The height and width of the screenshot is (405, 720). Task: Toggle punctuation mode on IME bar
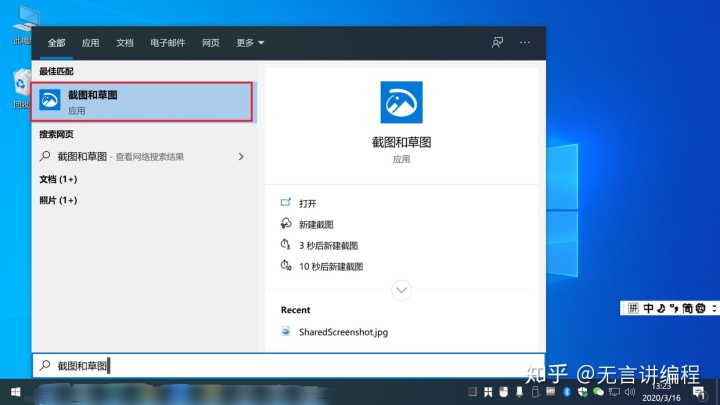pyautogui.click(x=674, y=308)
